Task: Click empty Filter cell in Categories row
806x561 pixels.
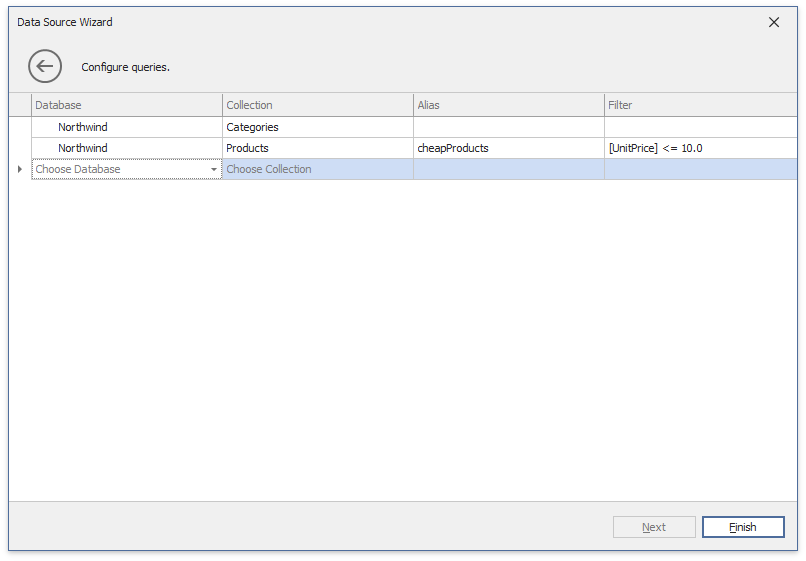Action: tap(700, 127)
